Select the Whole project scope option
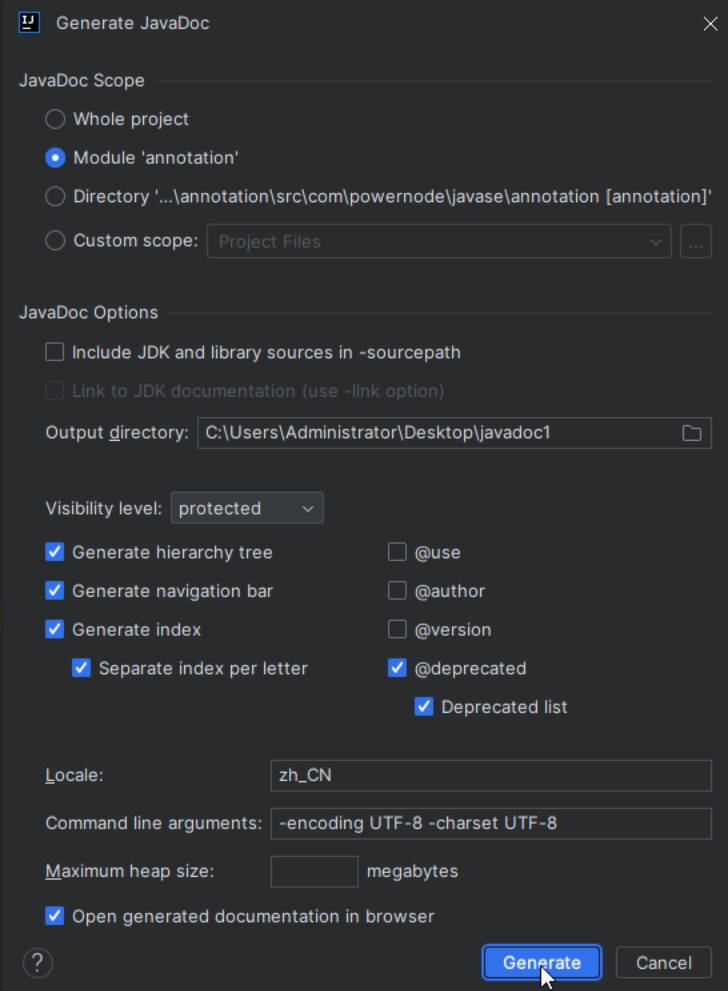 56,119
